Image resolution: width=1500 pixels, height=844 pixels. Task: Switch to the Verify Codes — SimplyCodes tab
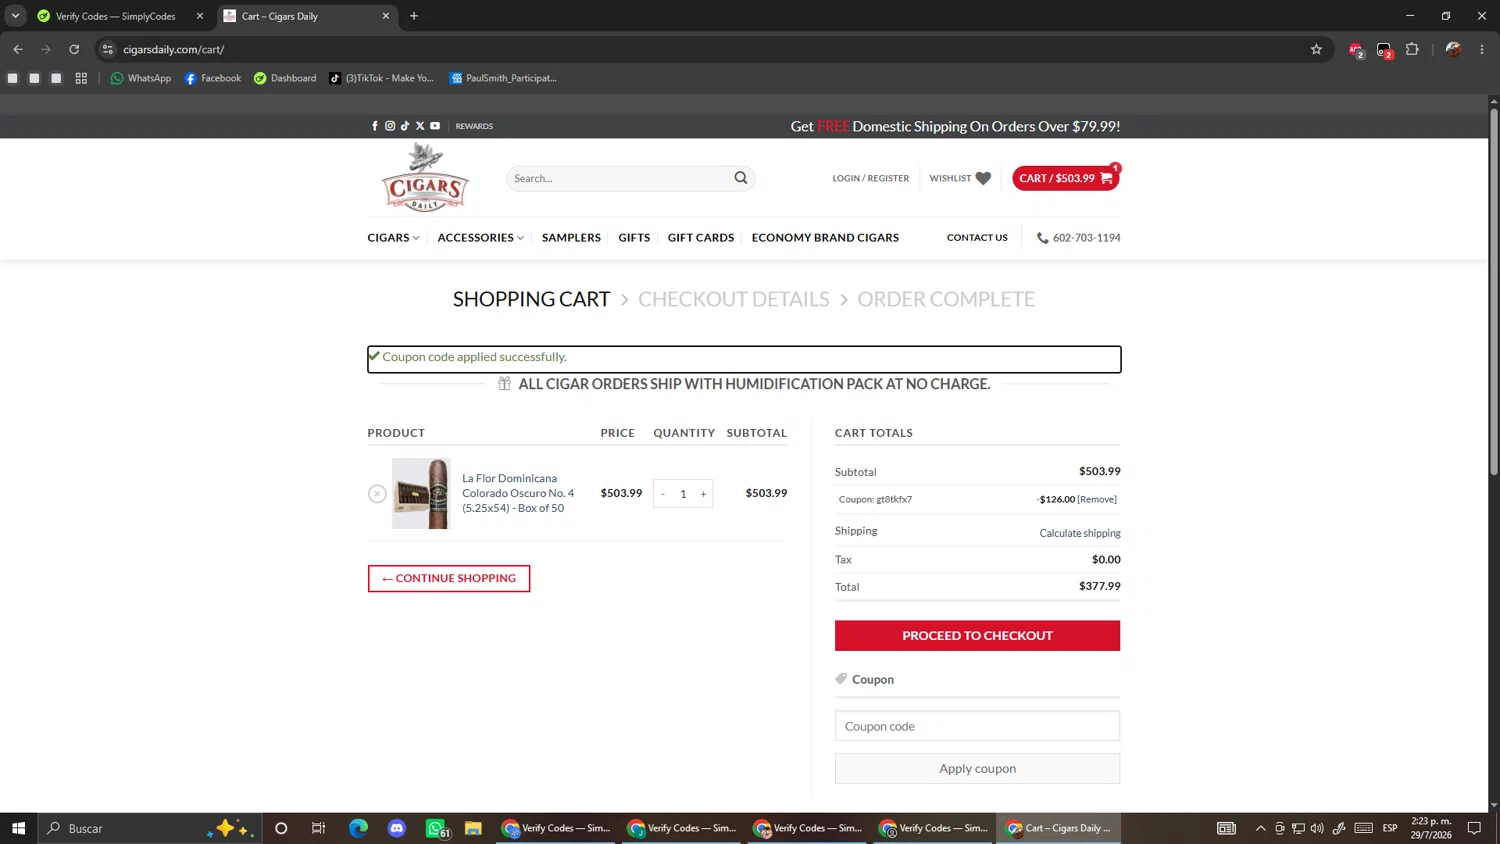coord(115,16)
